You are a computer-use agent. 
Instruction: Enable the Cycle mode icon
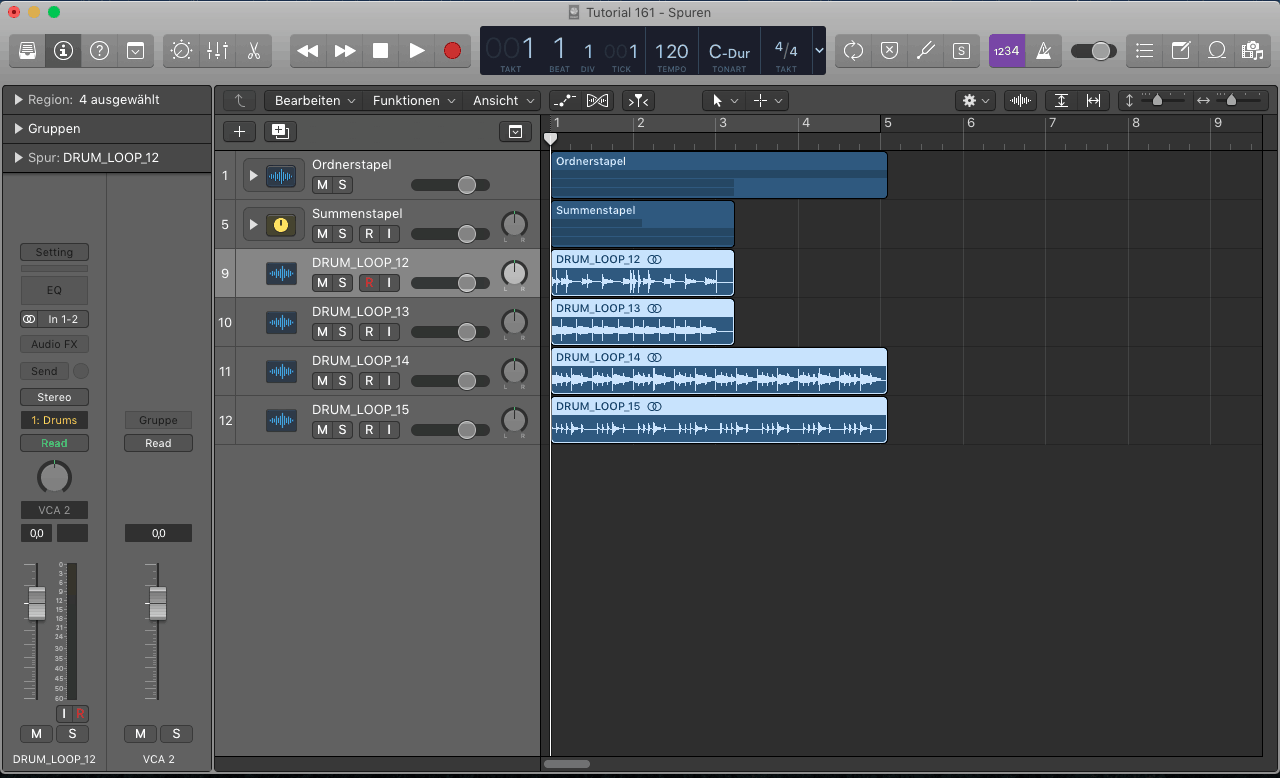(853, 50)
